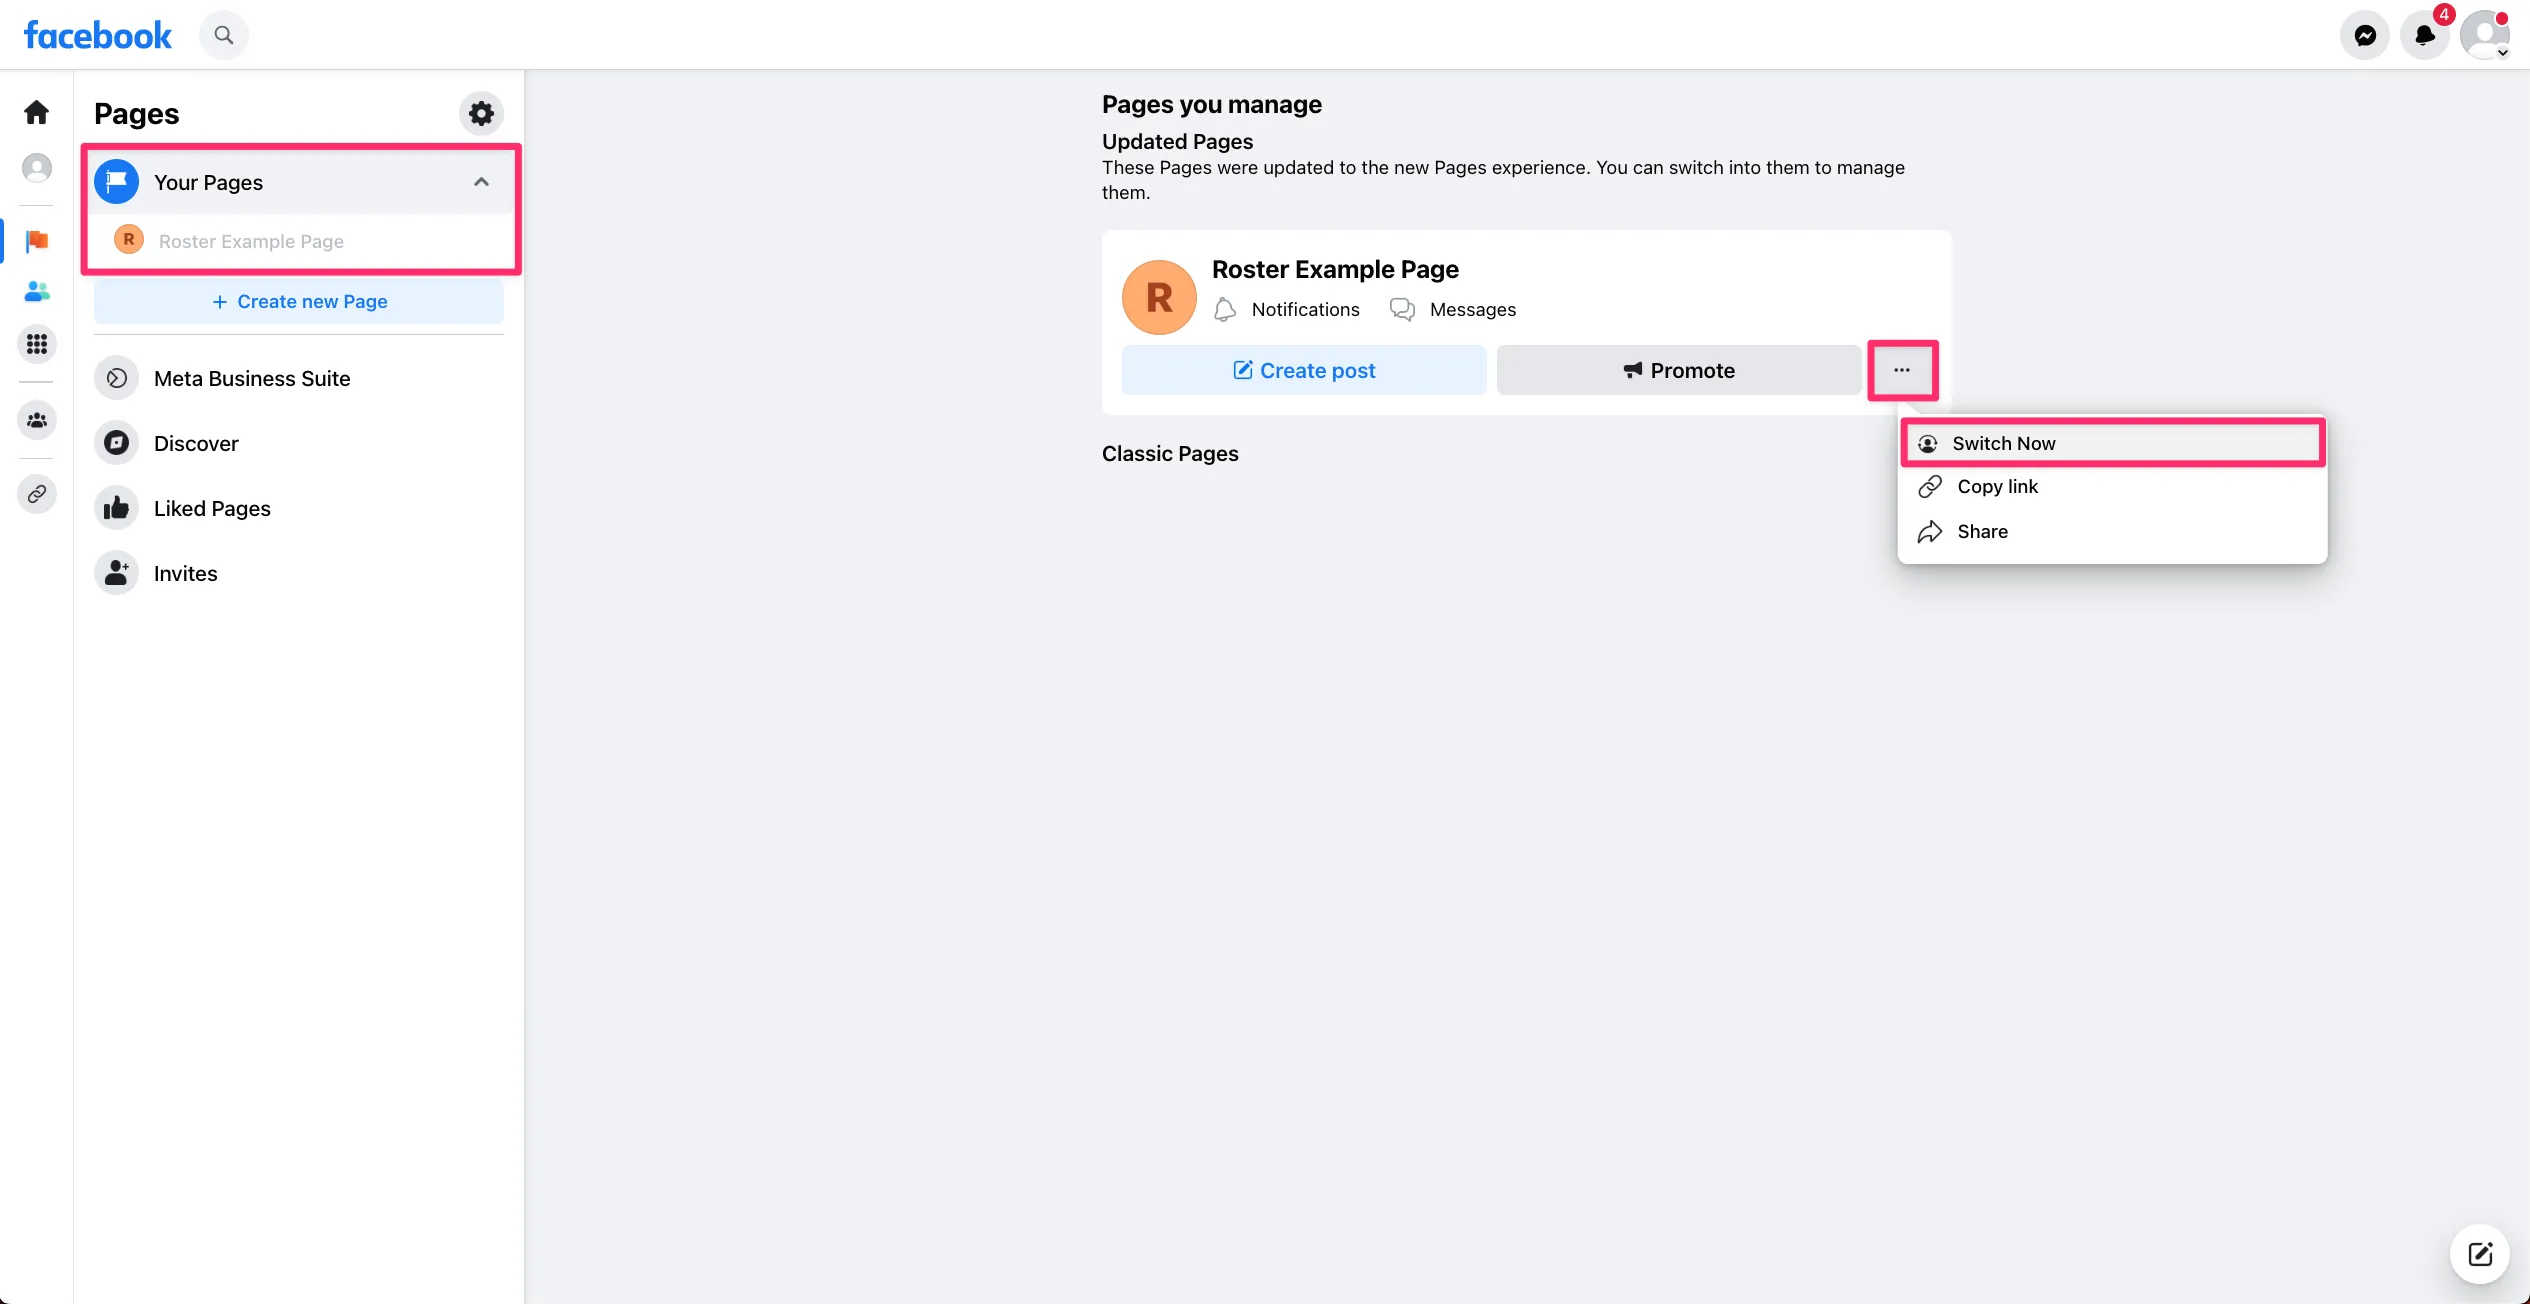The width and height of the screenshot is (2530, 1304).
Task: Open the nine-dot menu grid icon
Action: [x=37, y=344]
